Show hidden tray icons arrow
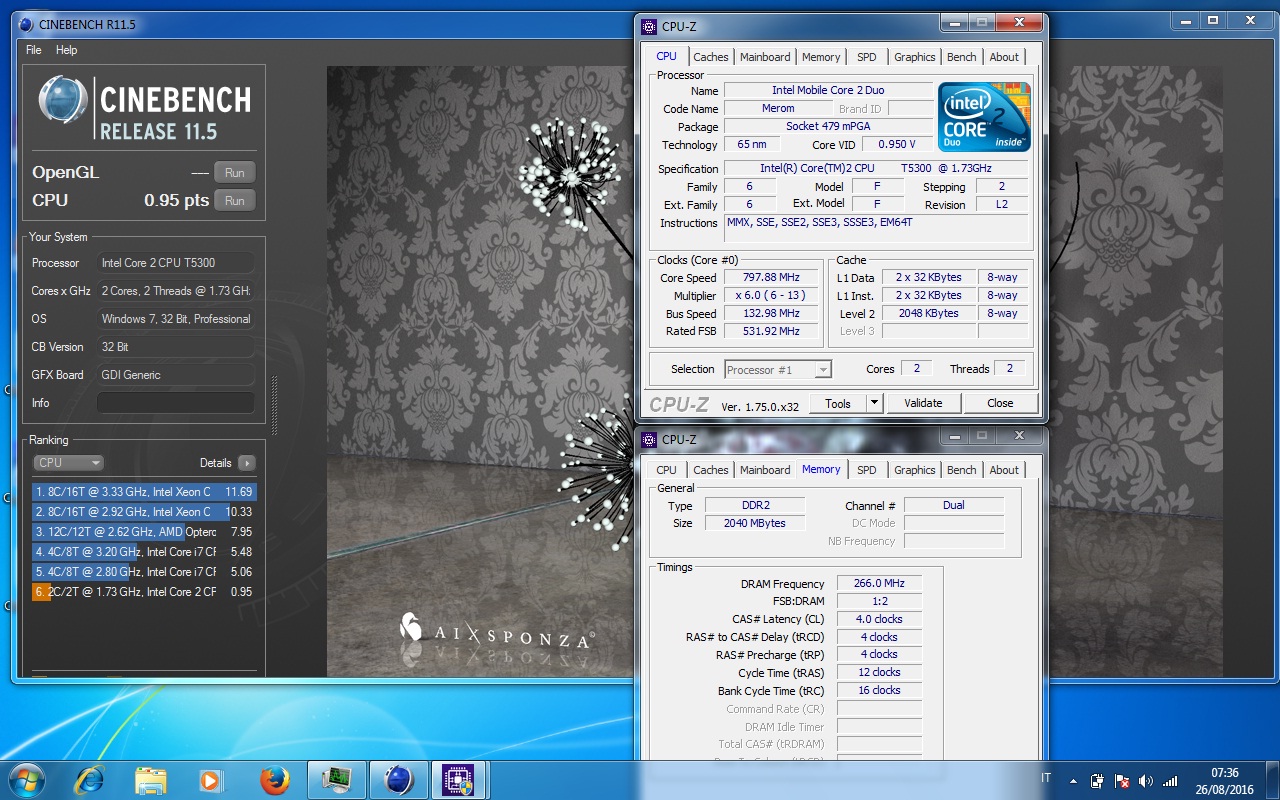Screen dimensions: 1280x800 [1074, 780]
